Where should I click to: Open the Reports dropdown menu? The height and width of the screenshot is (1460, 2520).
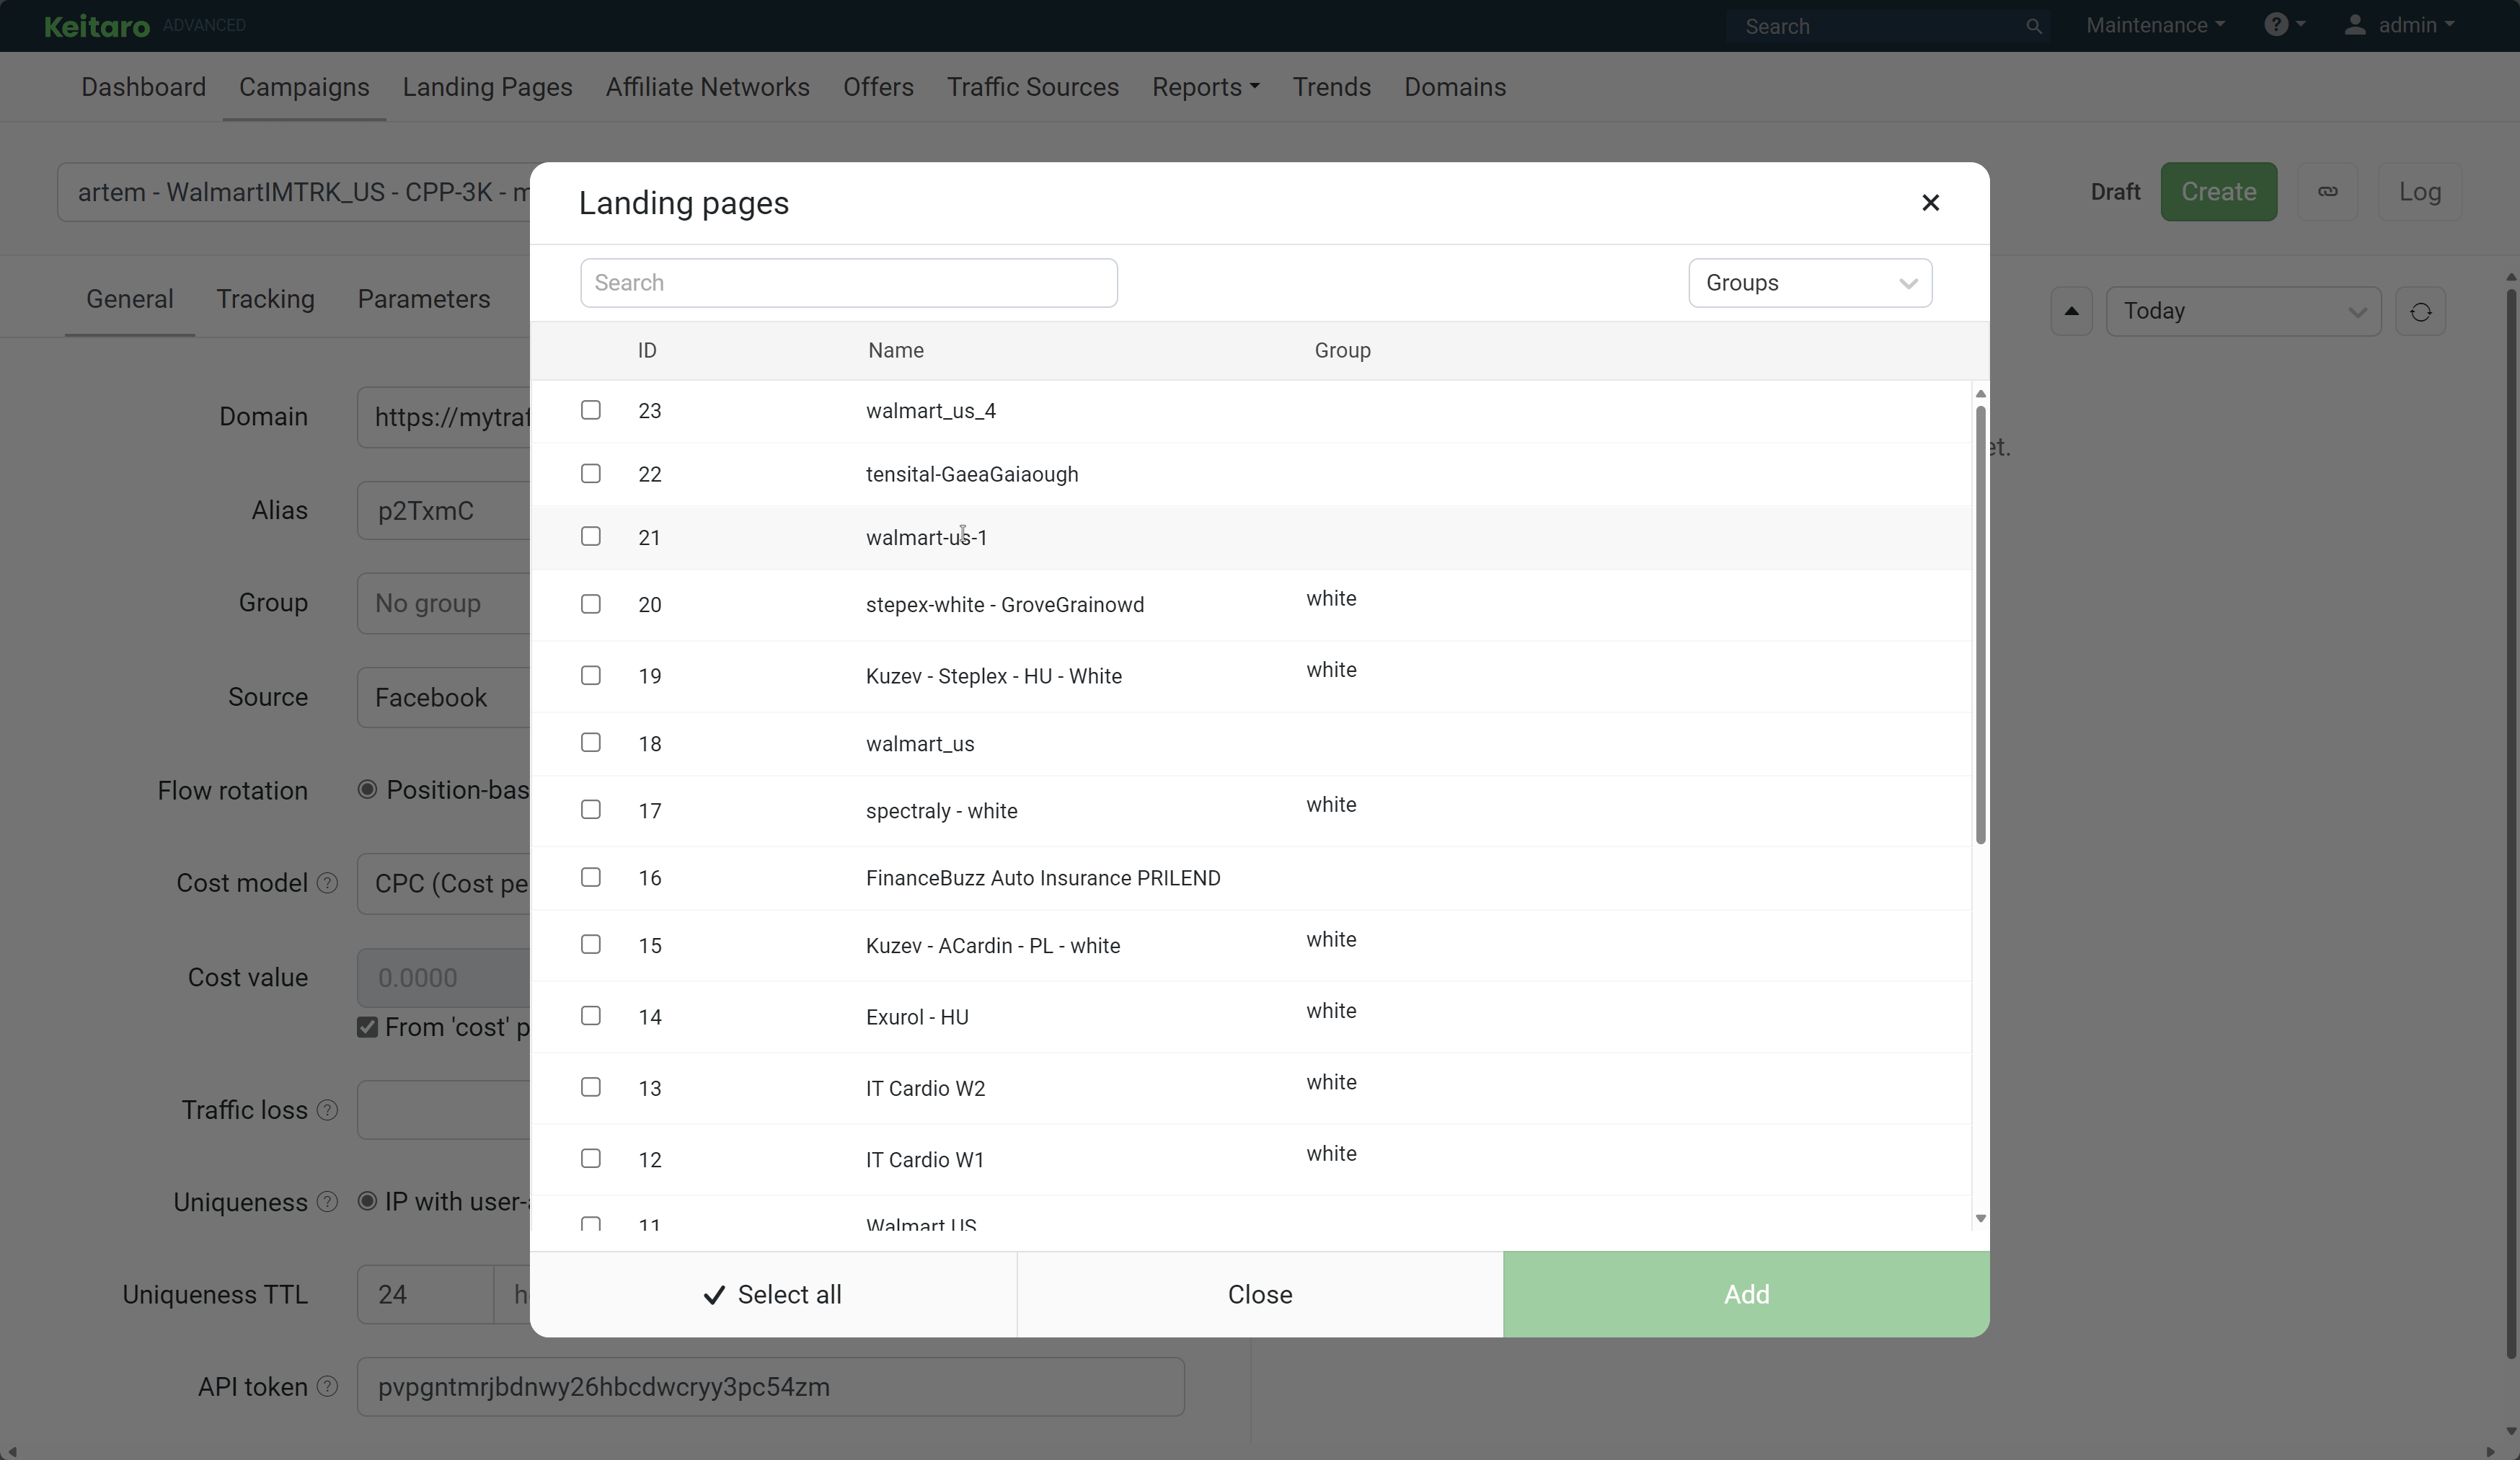(x=1205, y=87)
